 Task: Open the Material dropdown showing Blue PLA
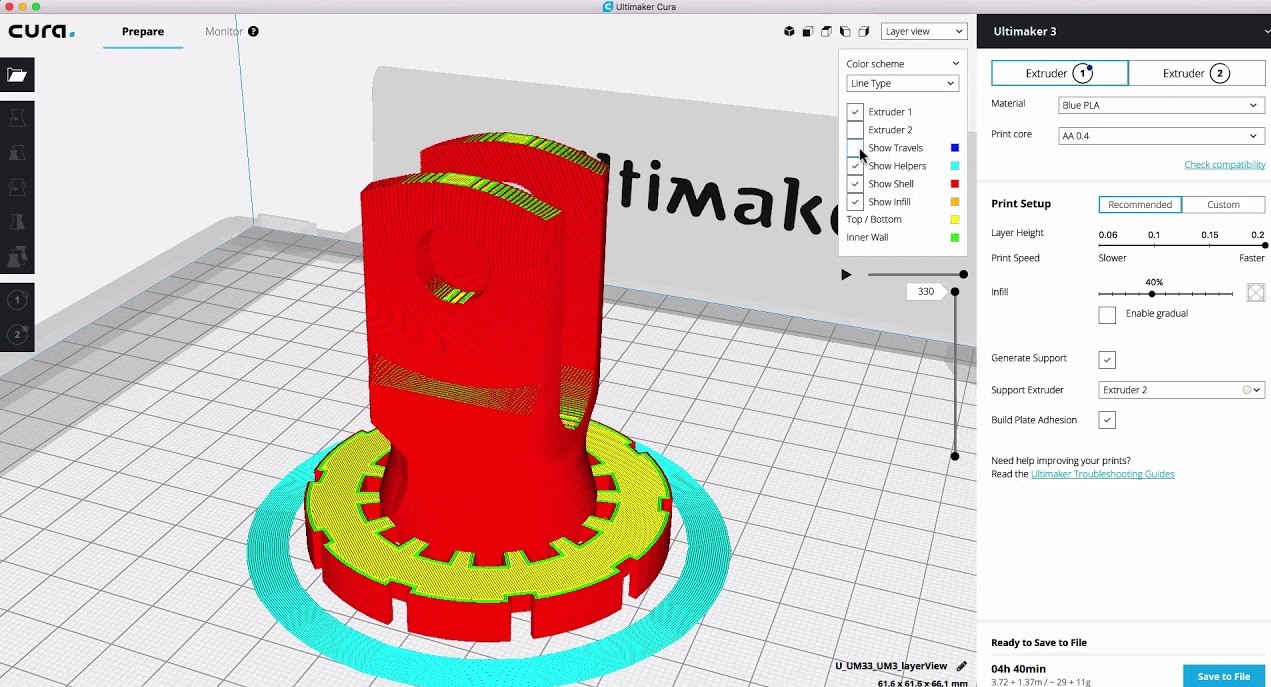[1160, 105]
